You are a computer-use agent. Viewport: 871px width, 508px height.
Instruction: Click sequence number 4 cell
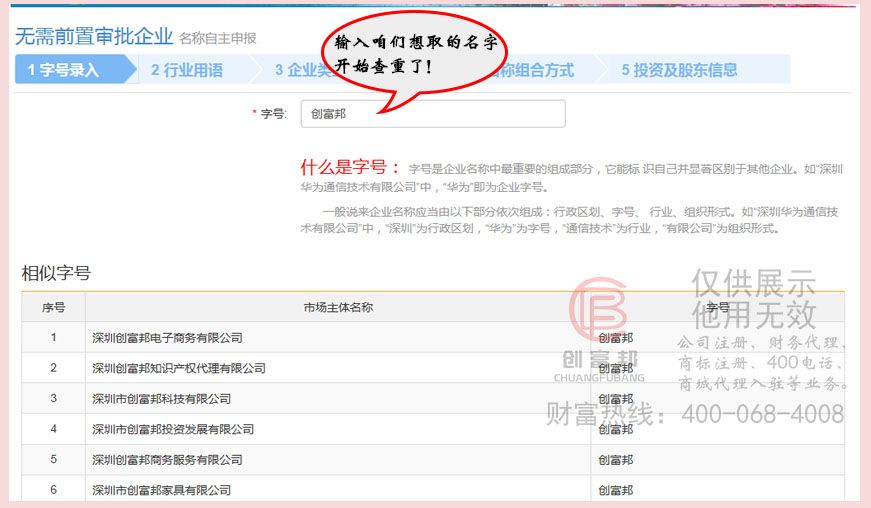(x=53, y=429)
